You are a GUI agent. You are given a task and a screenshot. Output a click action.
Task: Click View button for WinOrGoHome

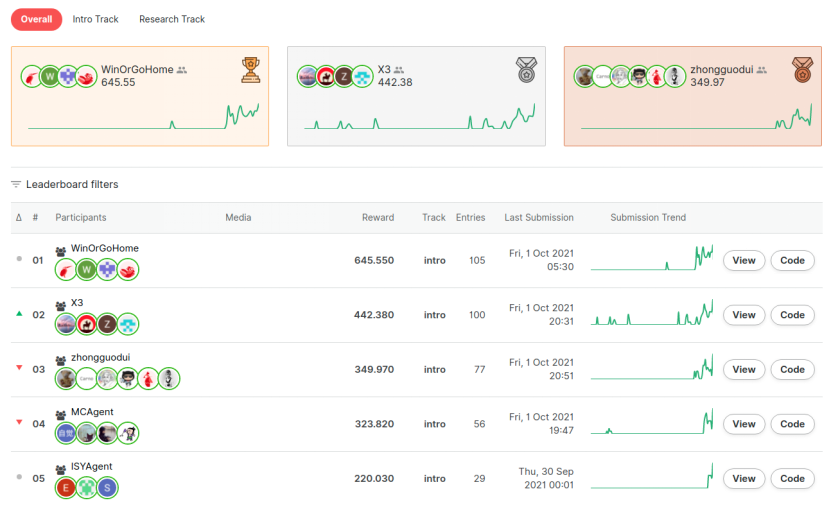744,260
